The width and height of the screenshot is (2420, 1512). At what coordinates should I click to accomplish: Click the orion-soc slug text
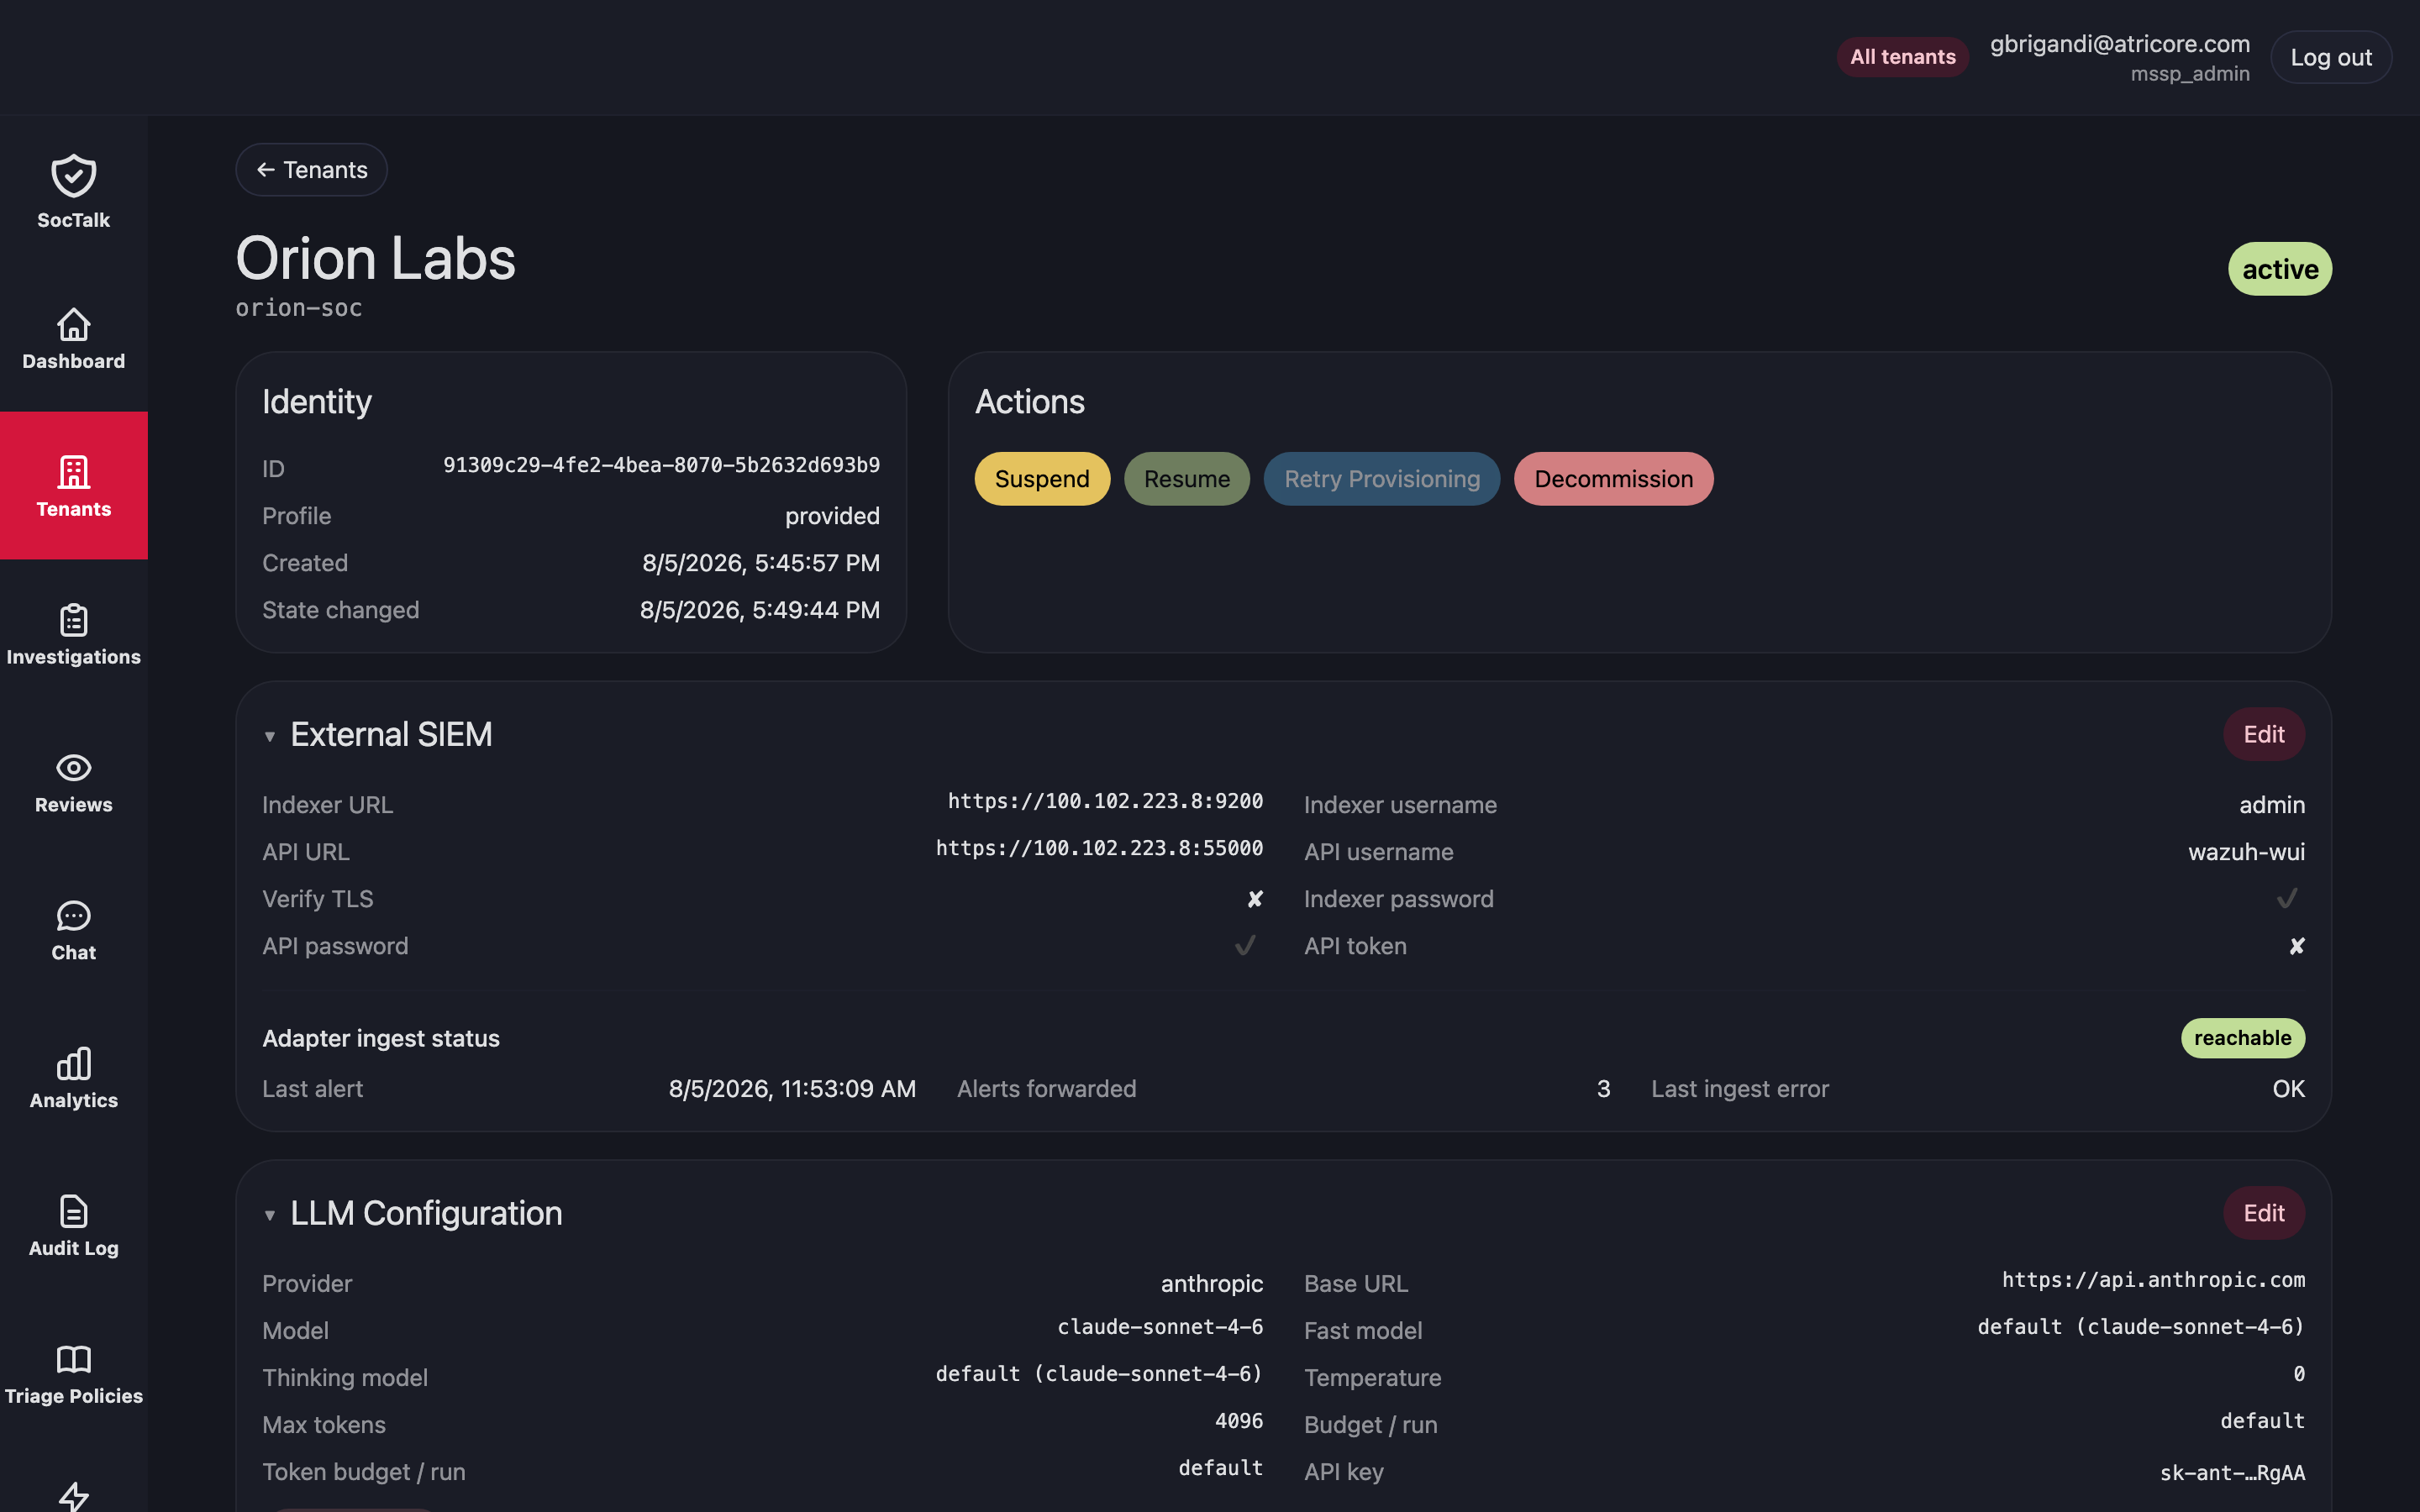click(x=298, y=308)
